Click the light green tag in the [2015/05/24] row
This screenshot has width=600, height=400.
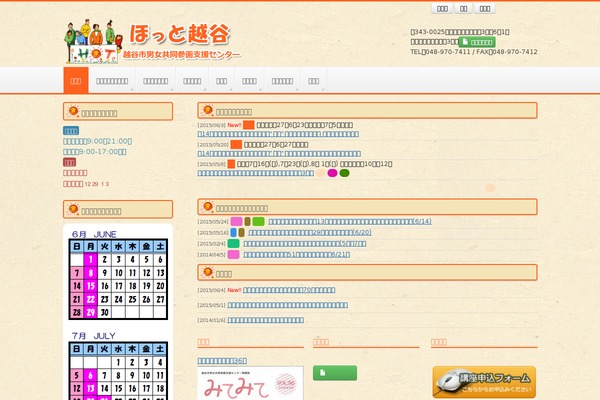(258, 221)
